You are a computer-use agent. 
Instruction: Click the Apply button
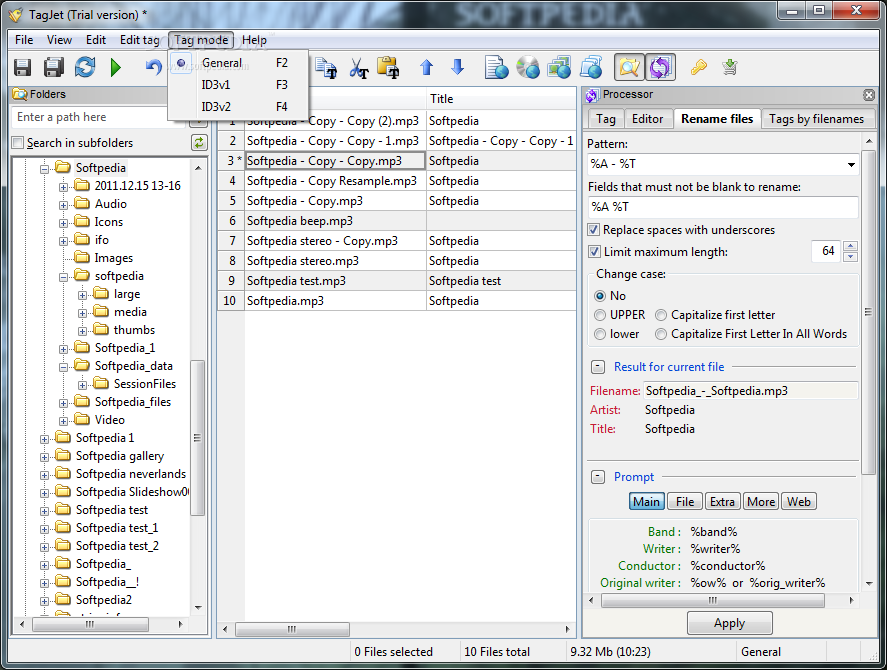click(729, 623)
